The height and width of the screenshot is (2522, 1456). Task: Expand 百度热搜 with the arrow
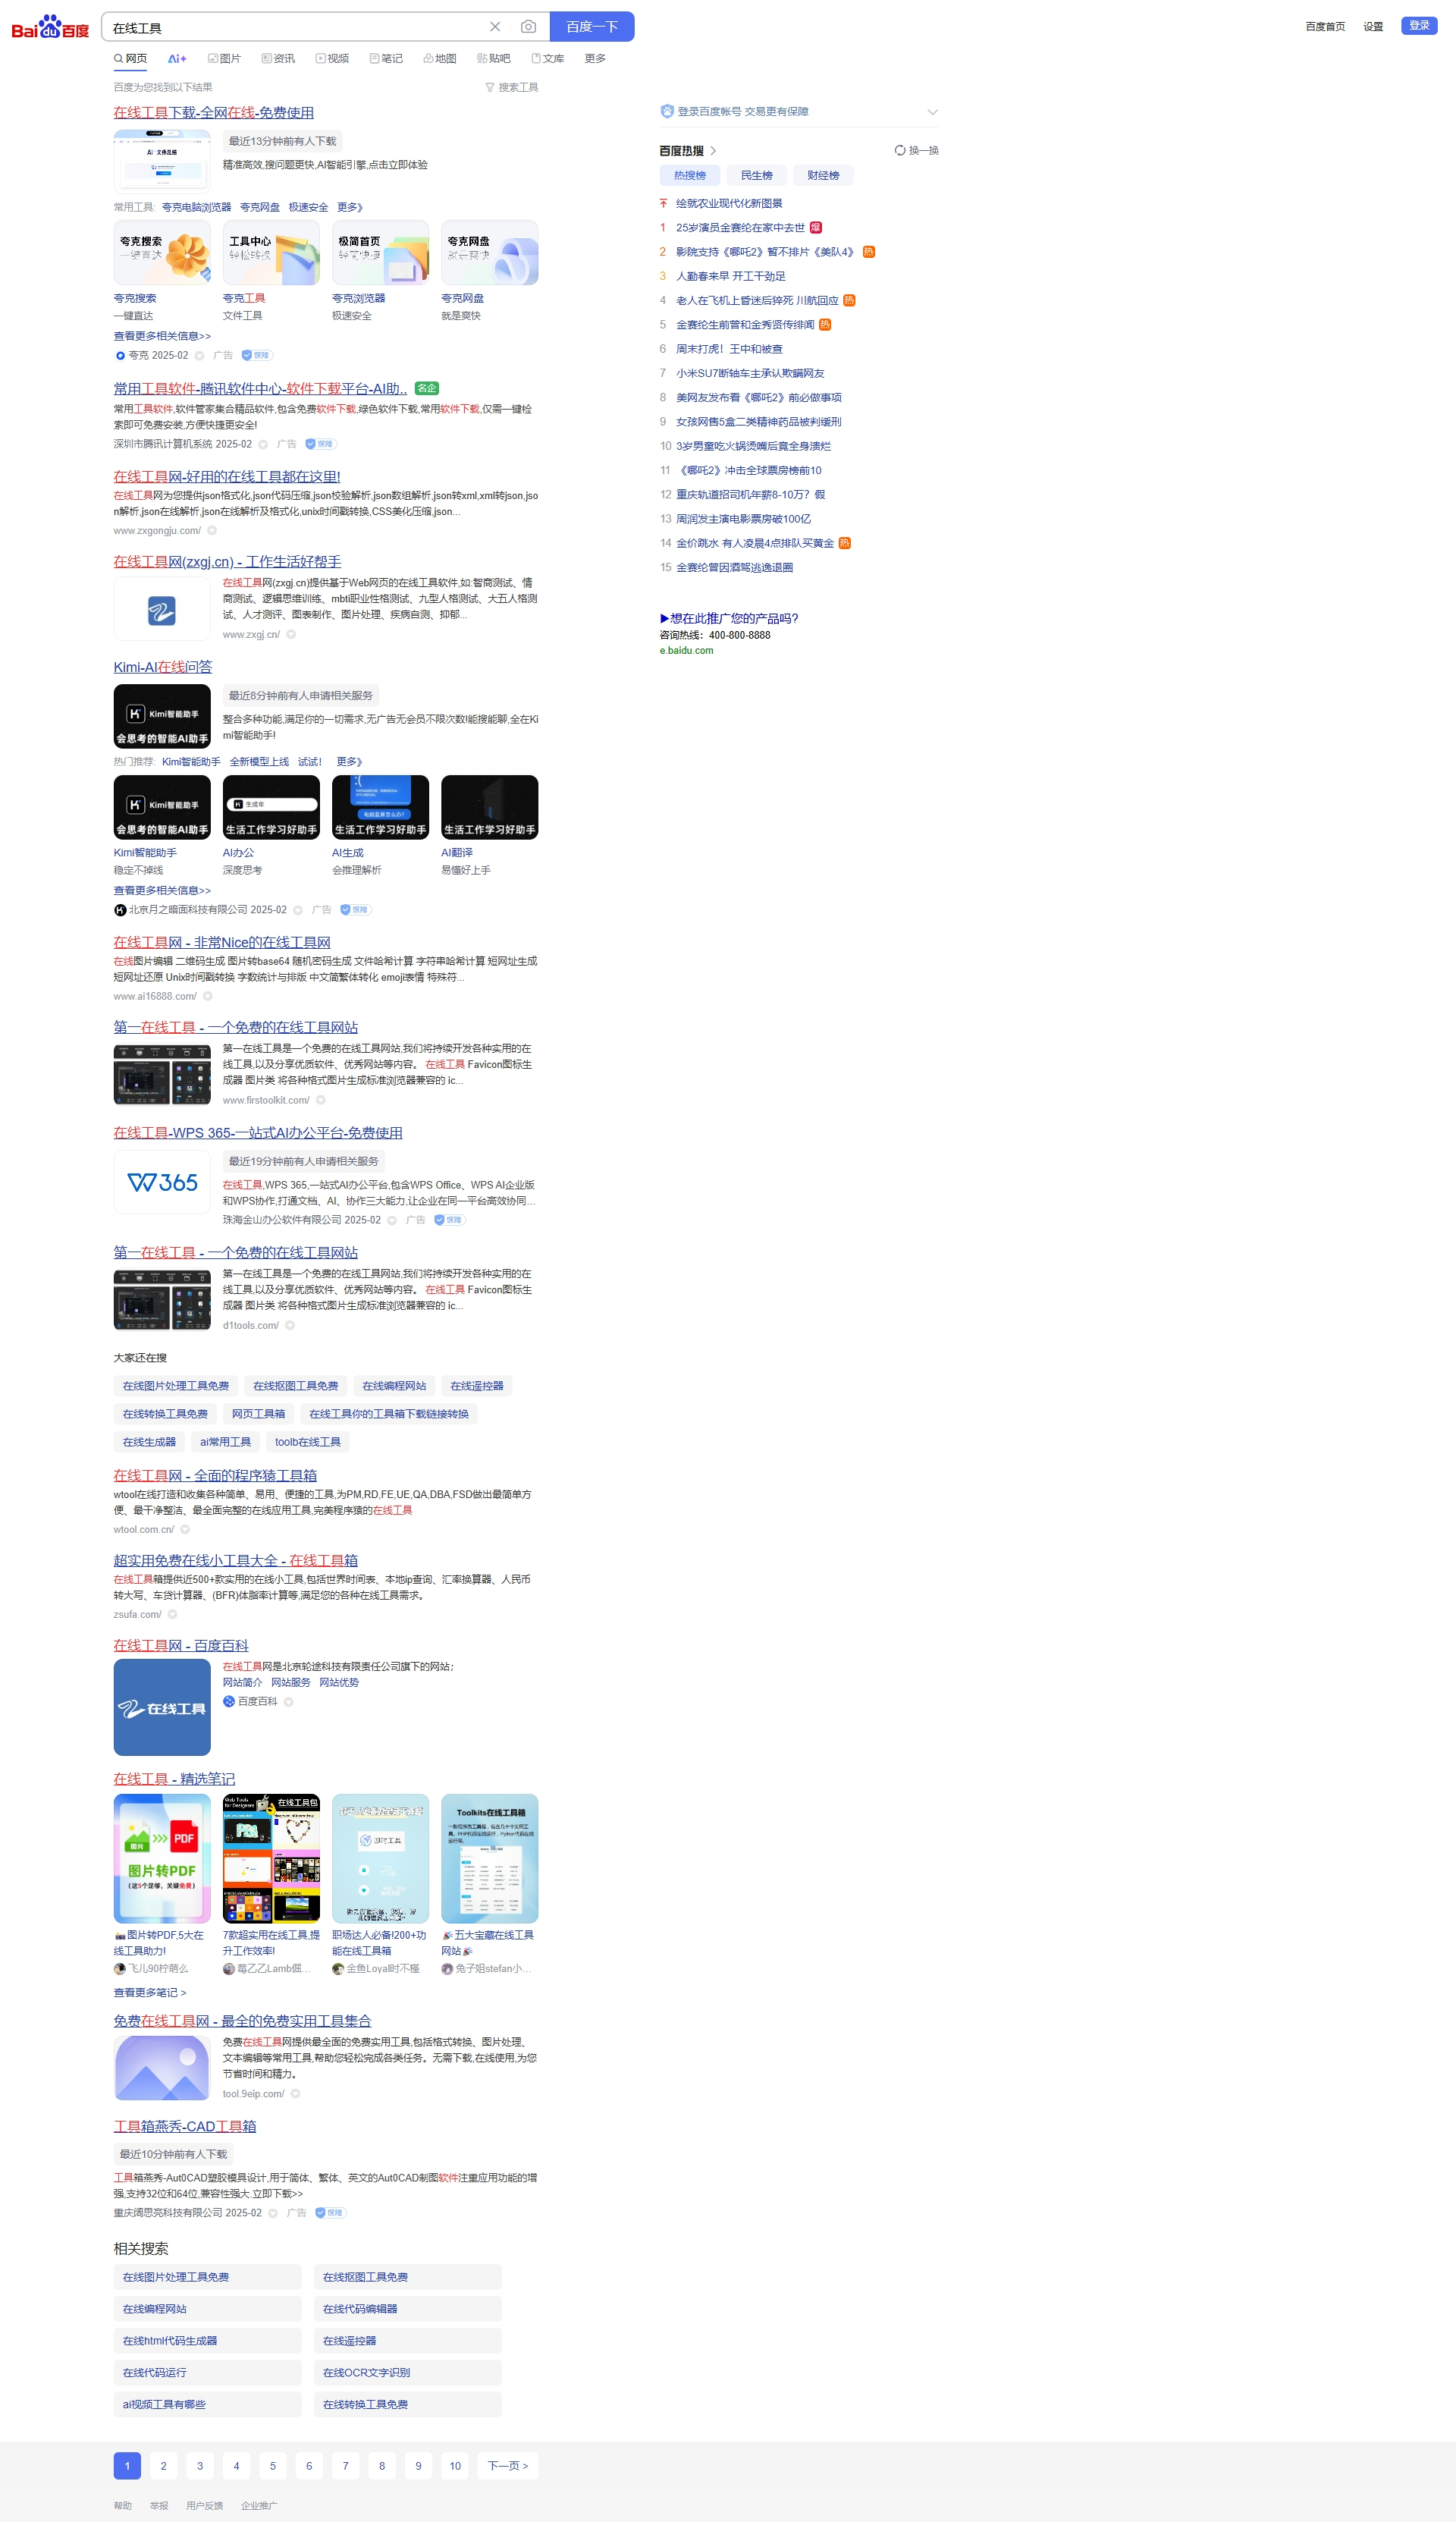click(x=713, y=151)
